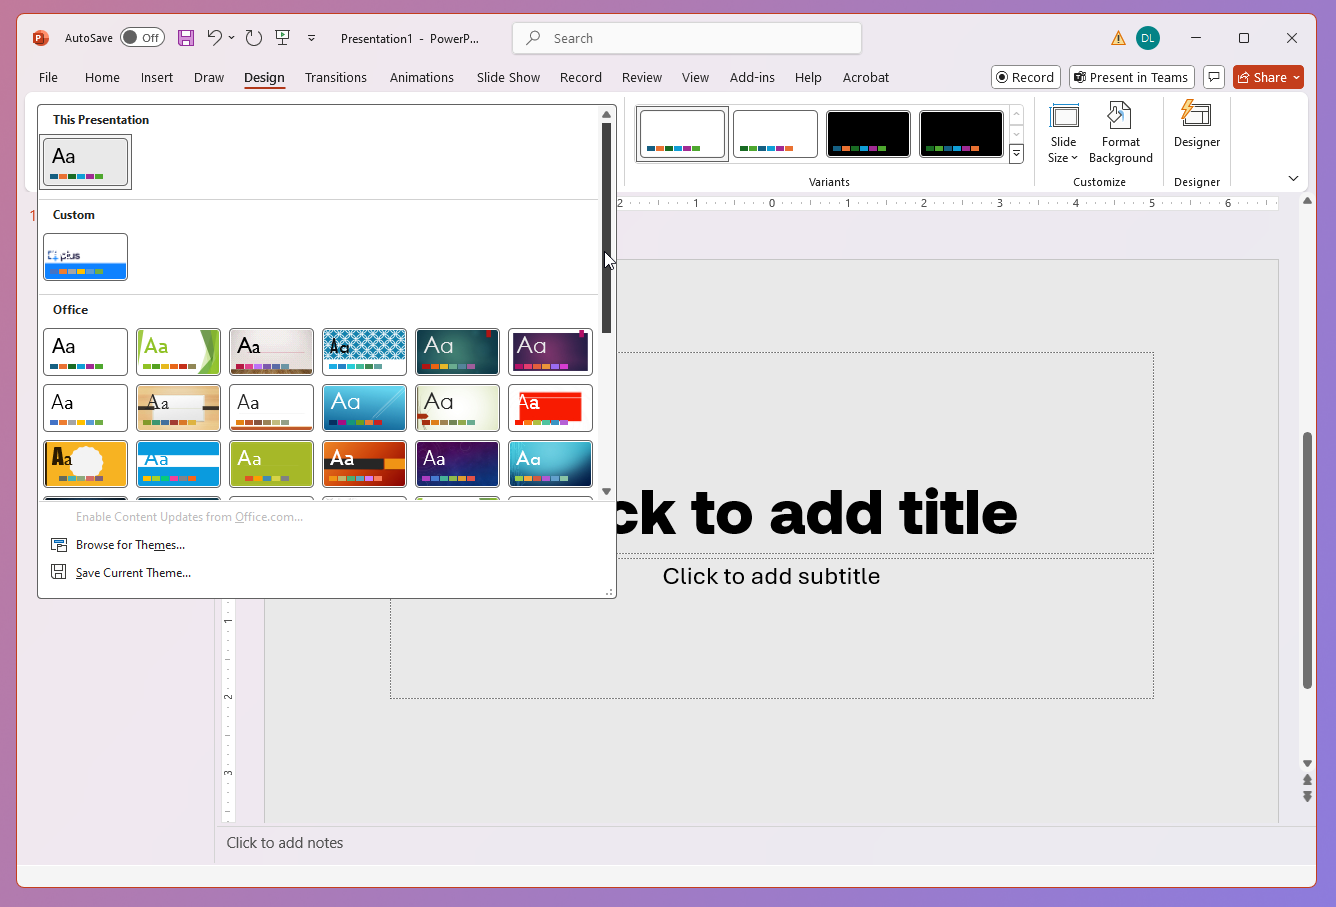Image resolution: width=1336 pixels, height=907 pixels.
Task: Open Customize Quick Access Toolbar dropdown
Action: click(x=311, y=38)
